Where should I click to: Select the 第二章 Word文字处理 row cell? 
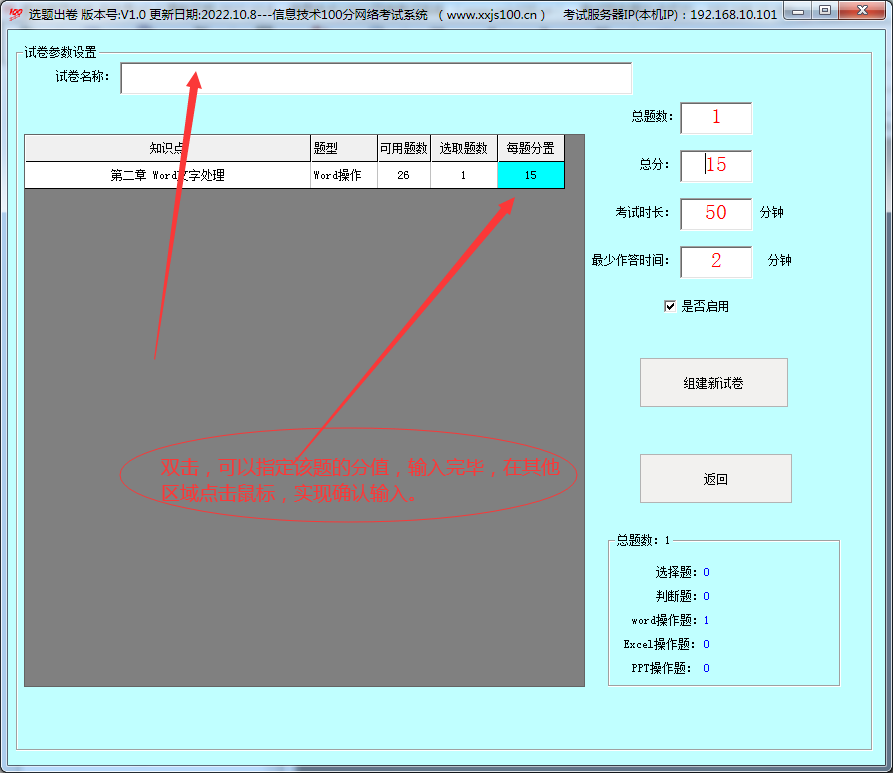click(167, 175)
